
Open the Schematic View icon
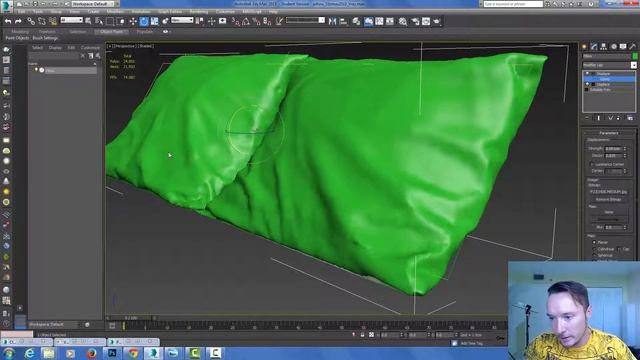[x=390, y=21]
